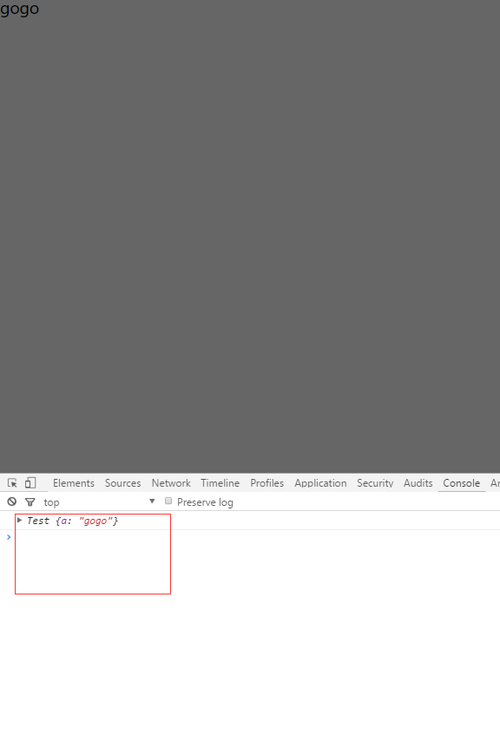
Task: Expand the logged Test object arrow
Action: (x=19, y=520)
